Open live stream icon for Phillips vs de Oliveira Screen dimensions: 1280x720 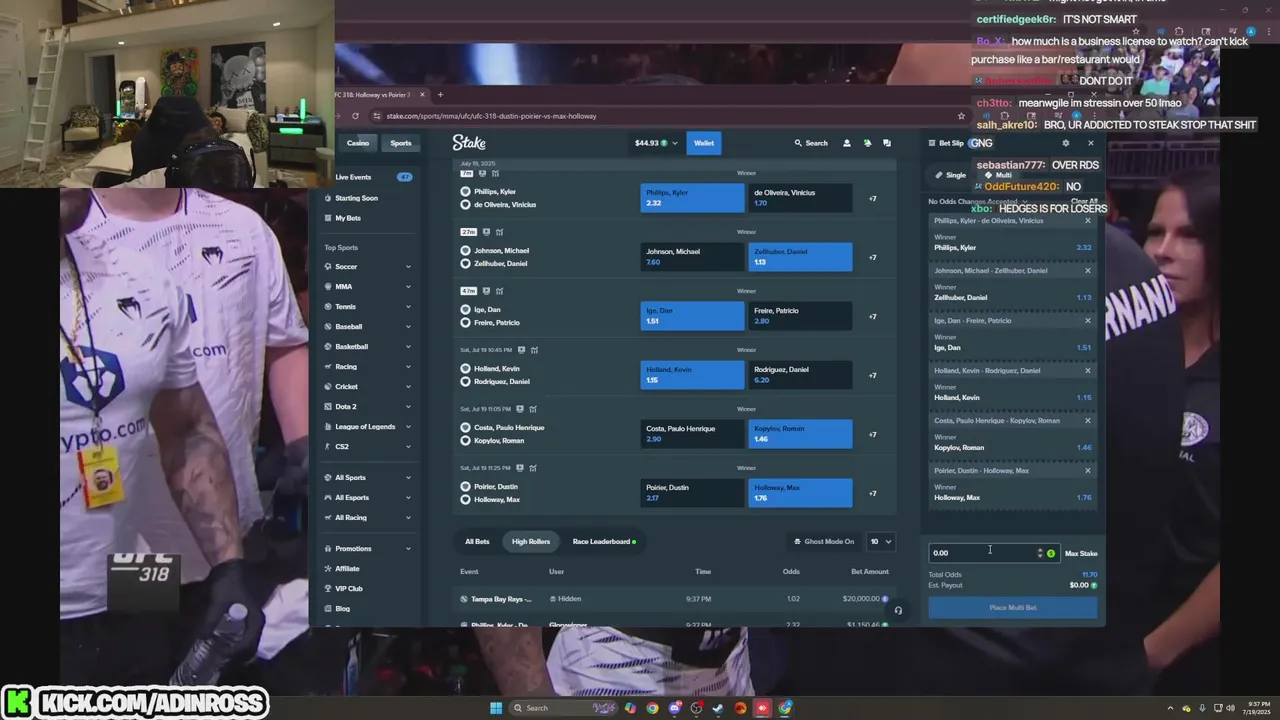pos(482,173)
